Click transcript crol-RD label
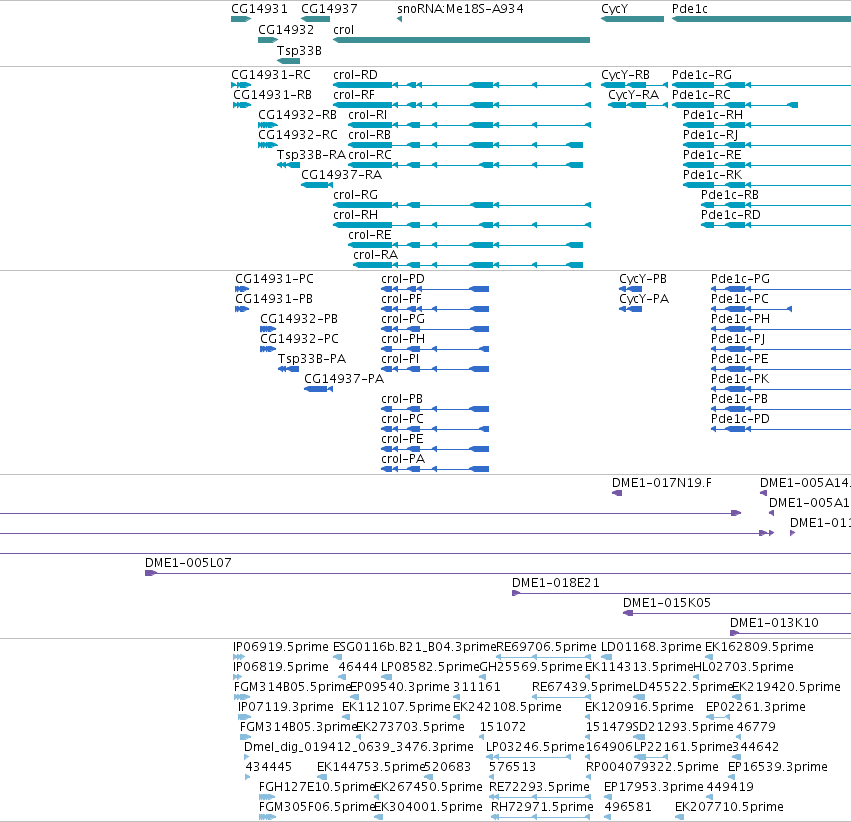 click(355, 75)
